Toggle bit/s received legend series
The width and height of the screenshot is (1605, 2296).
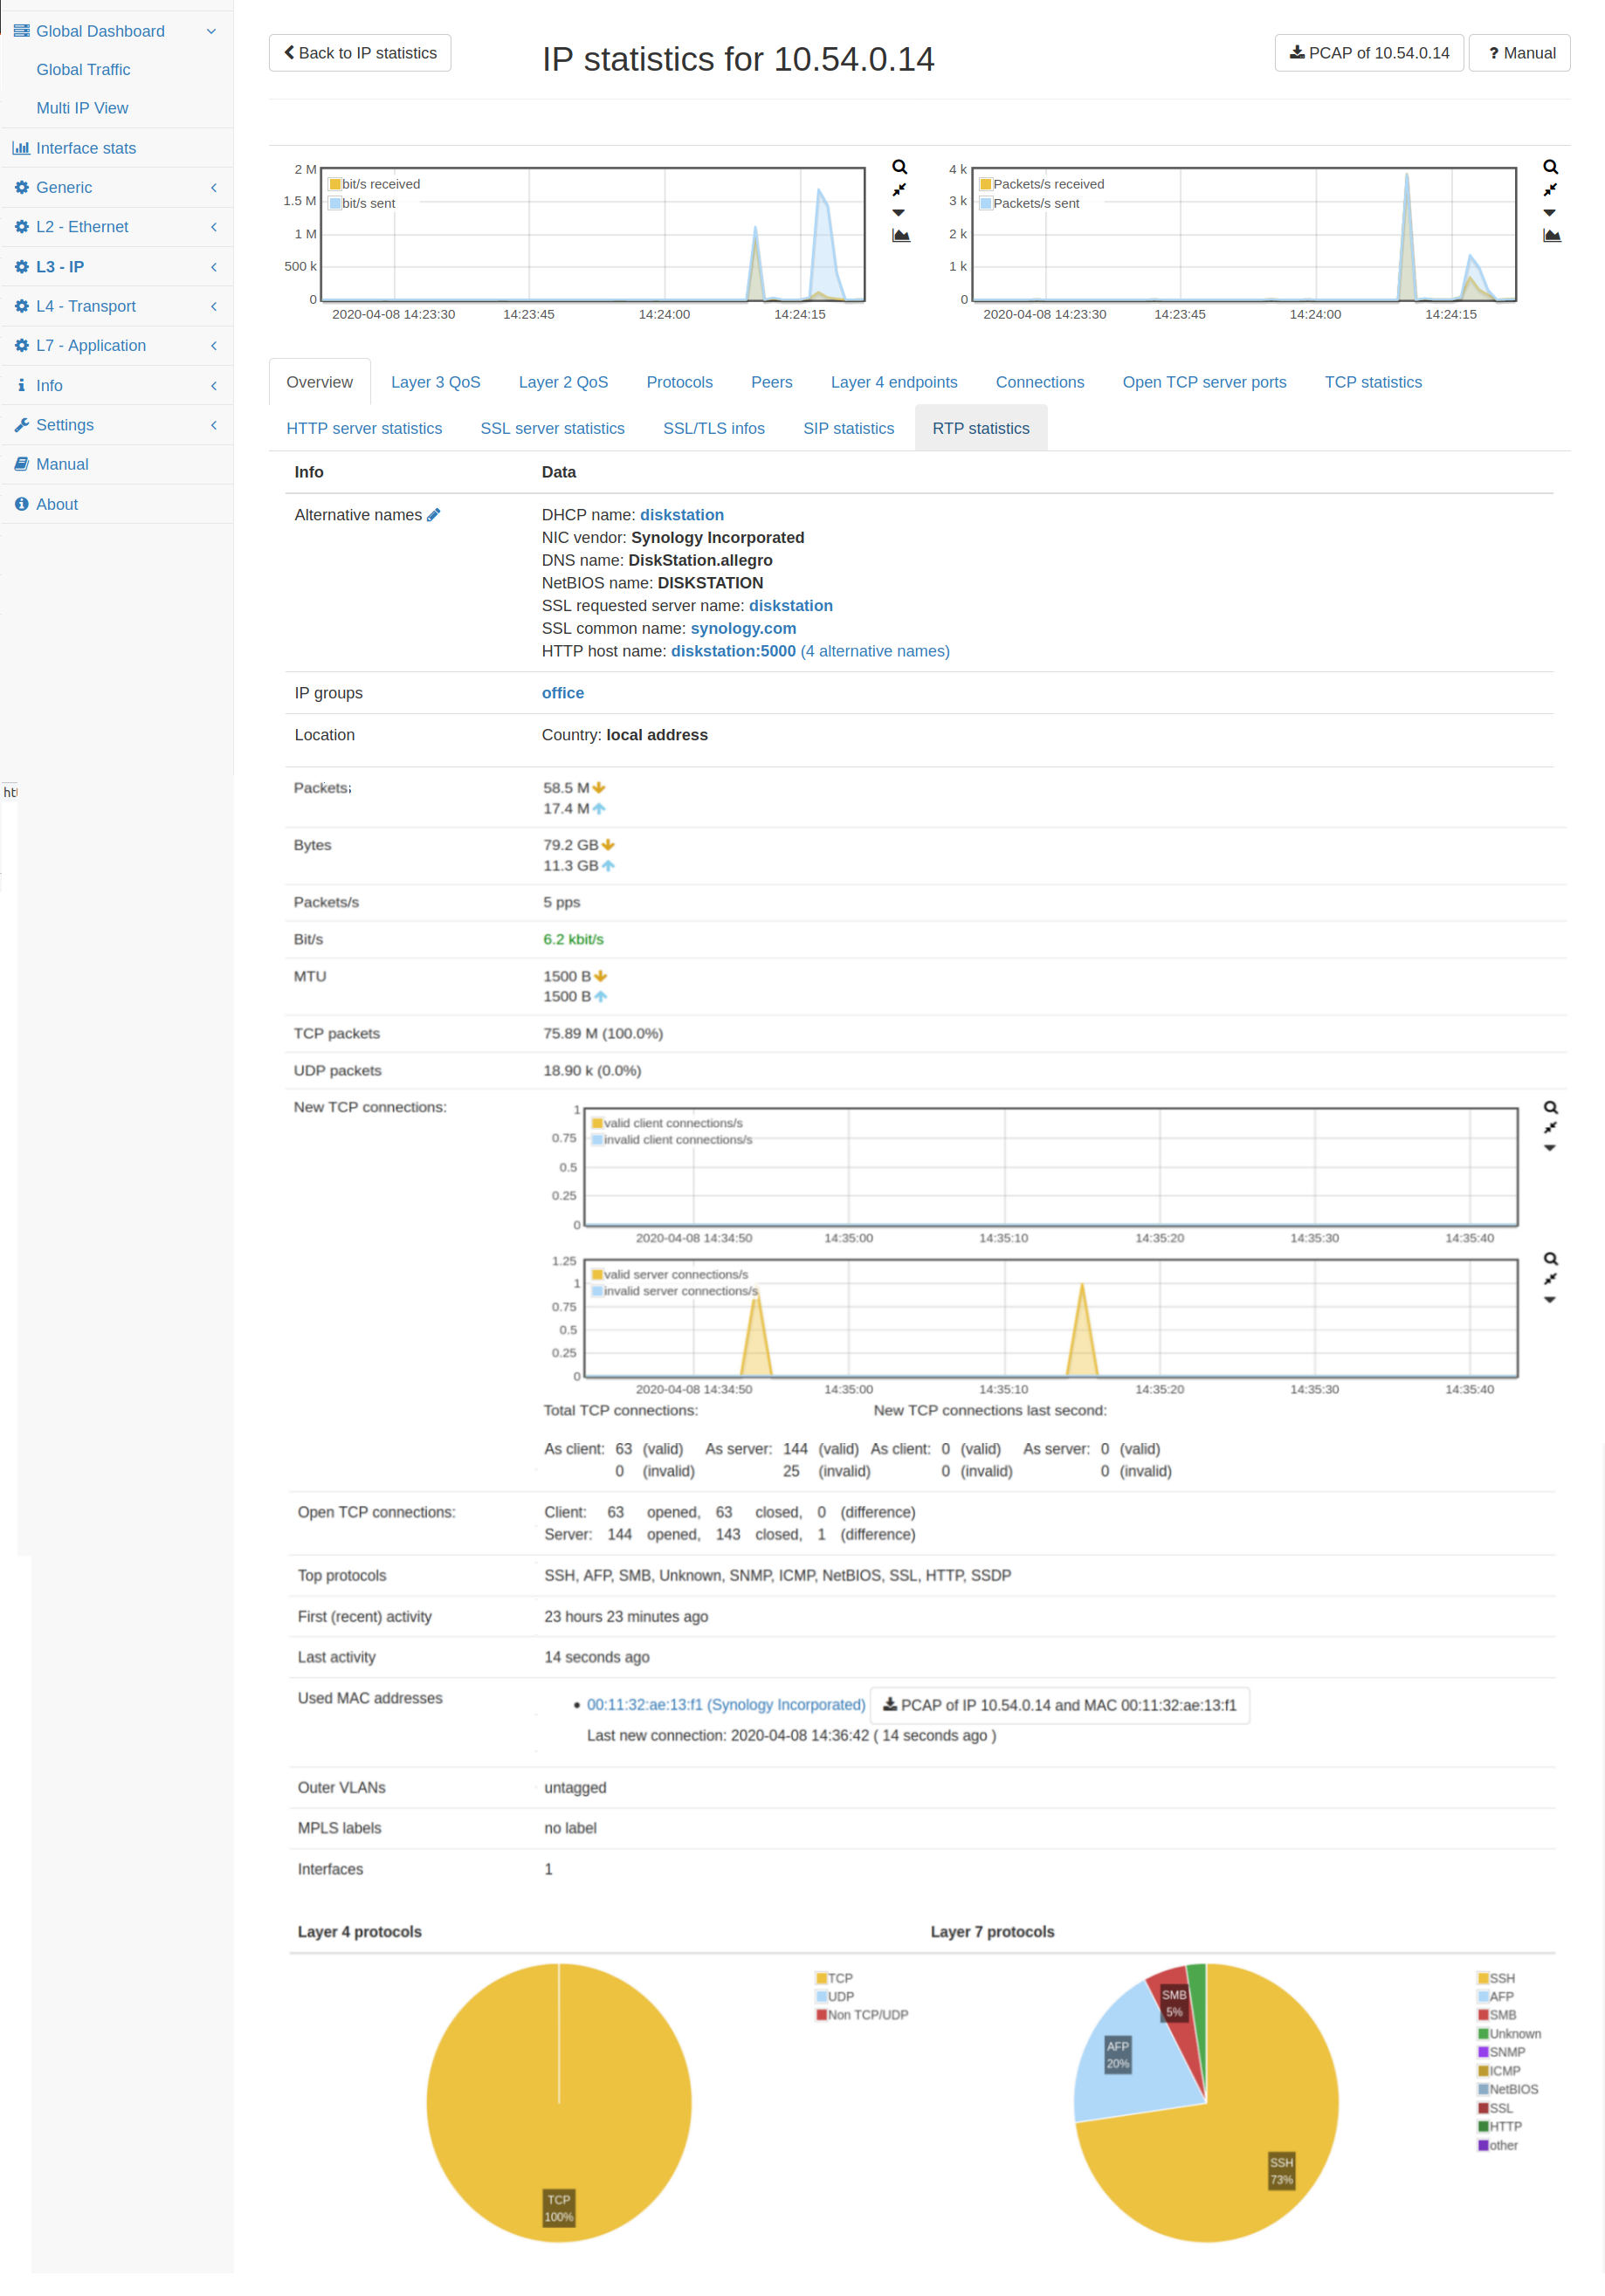375,184
